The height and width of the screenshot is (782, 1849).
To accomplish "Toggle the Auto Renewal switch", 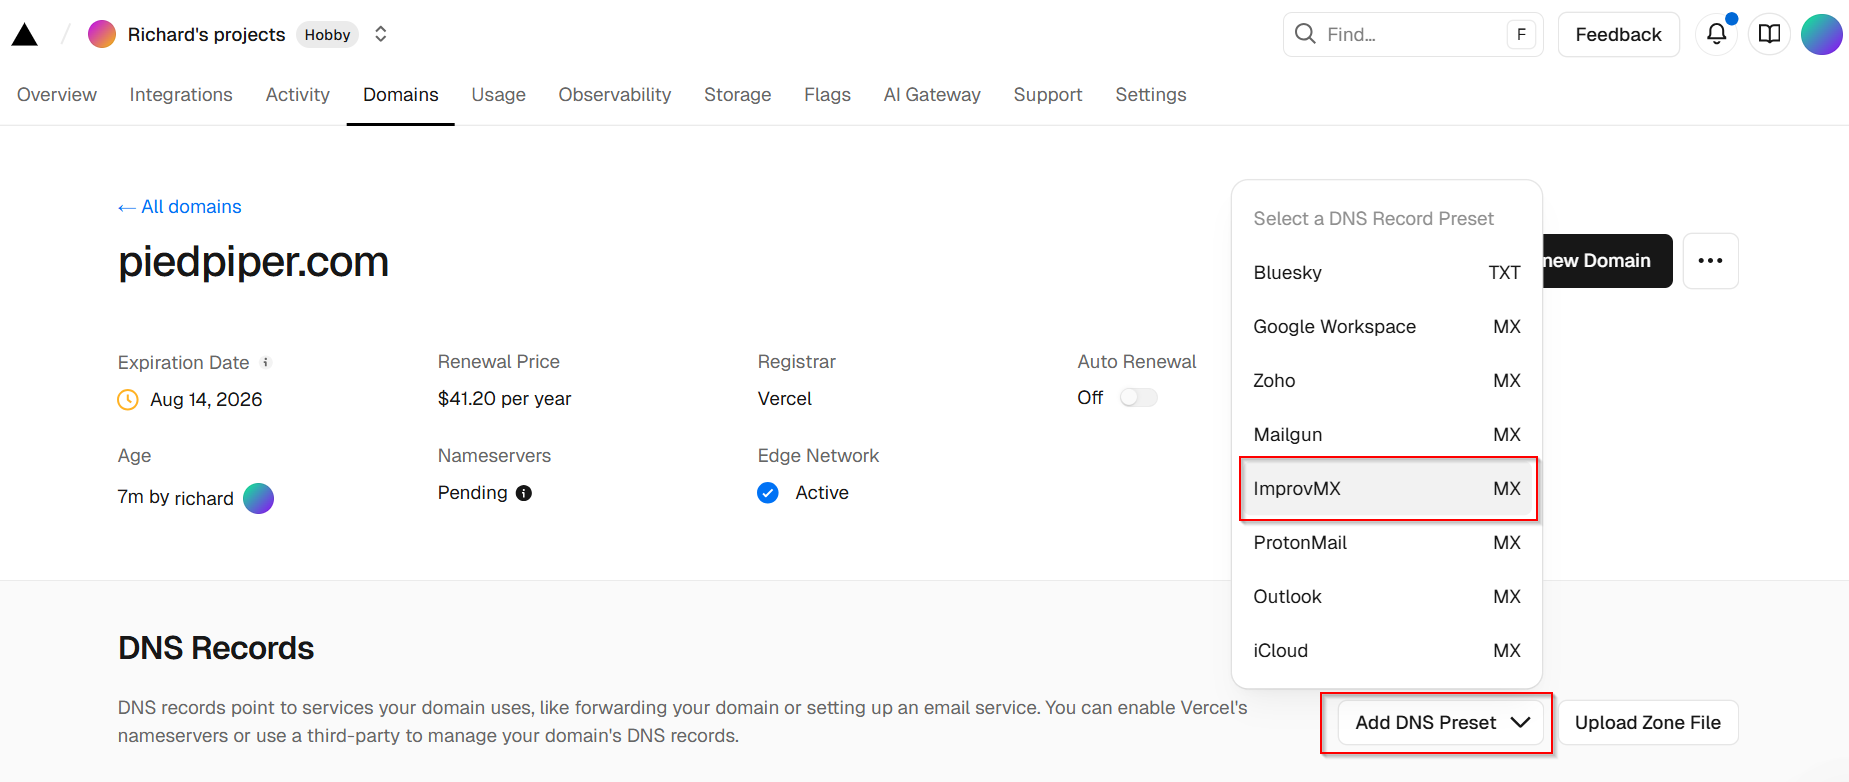I will (x=1138, y=398).
